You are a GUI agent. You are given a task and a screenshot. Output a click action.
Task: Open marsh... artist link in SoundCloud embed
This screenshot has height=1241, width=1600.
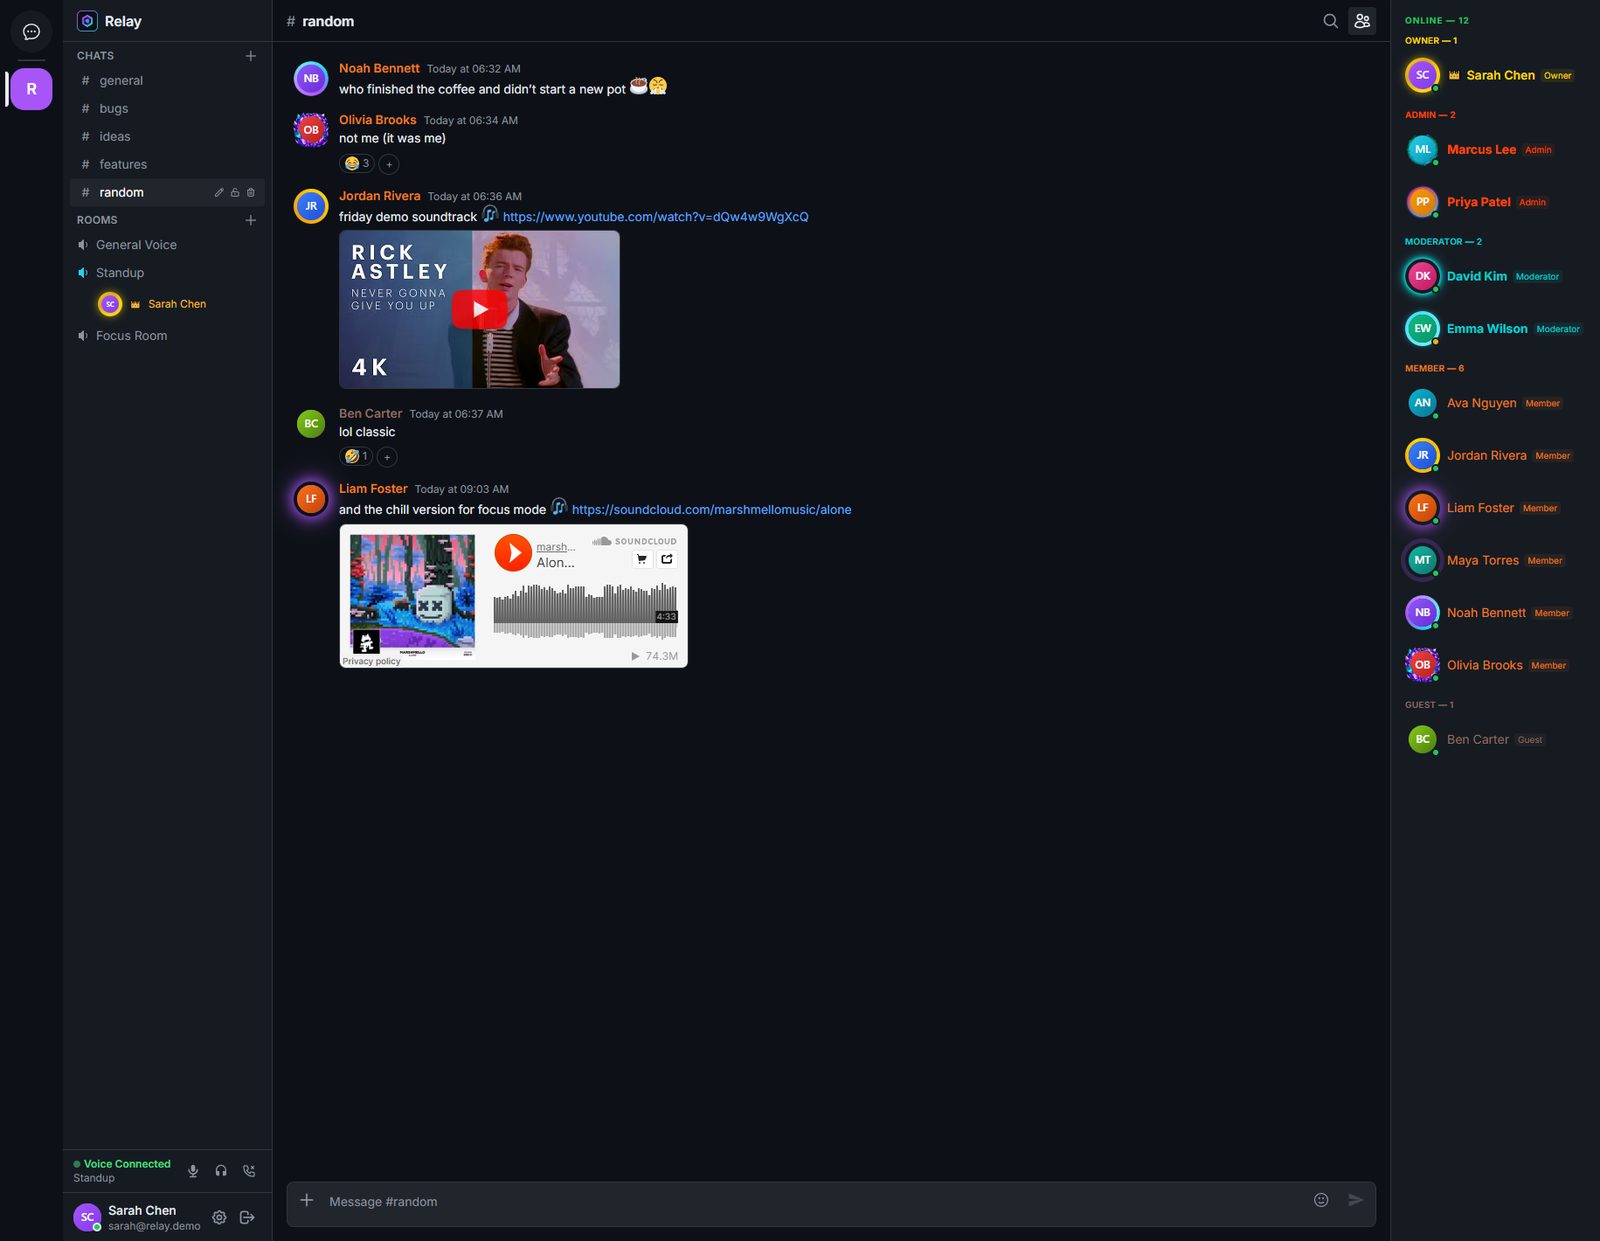[x=555, y=547]
